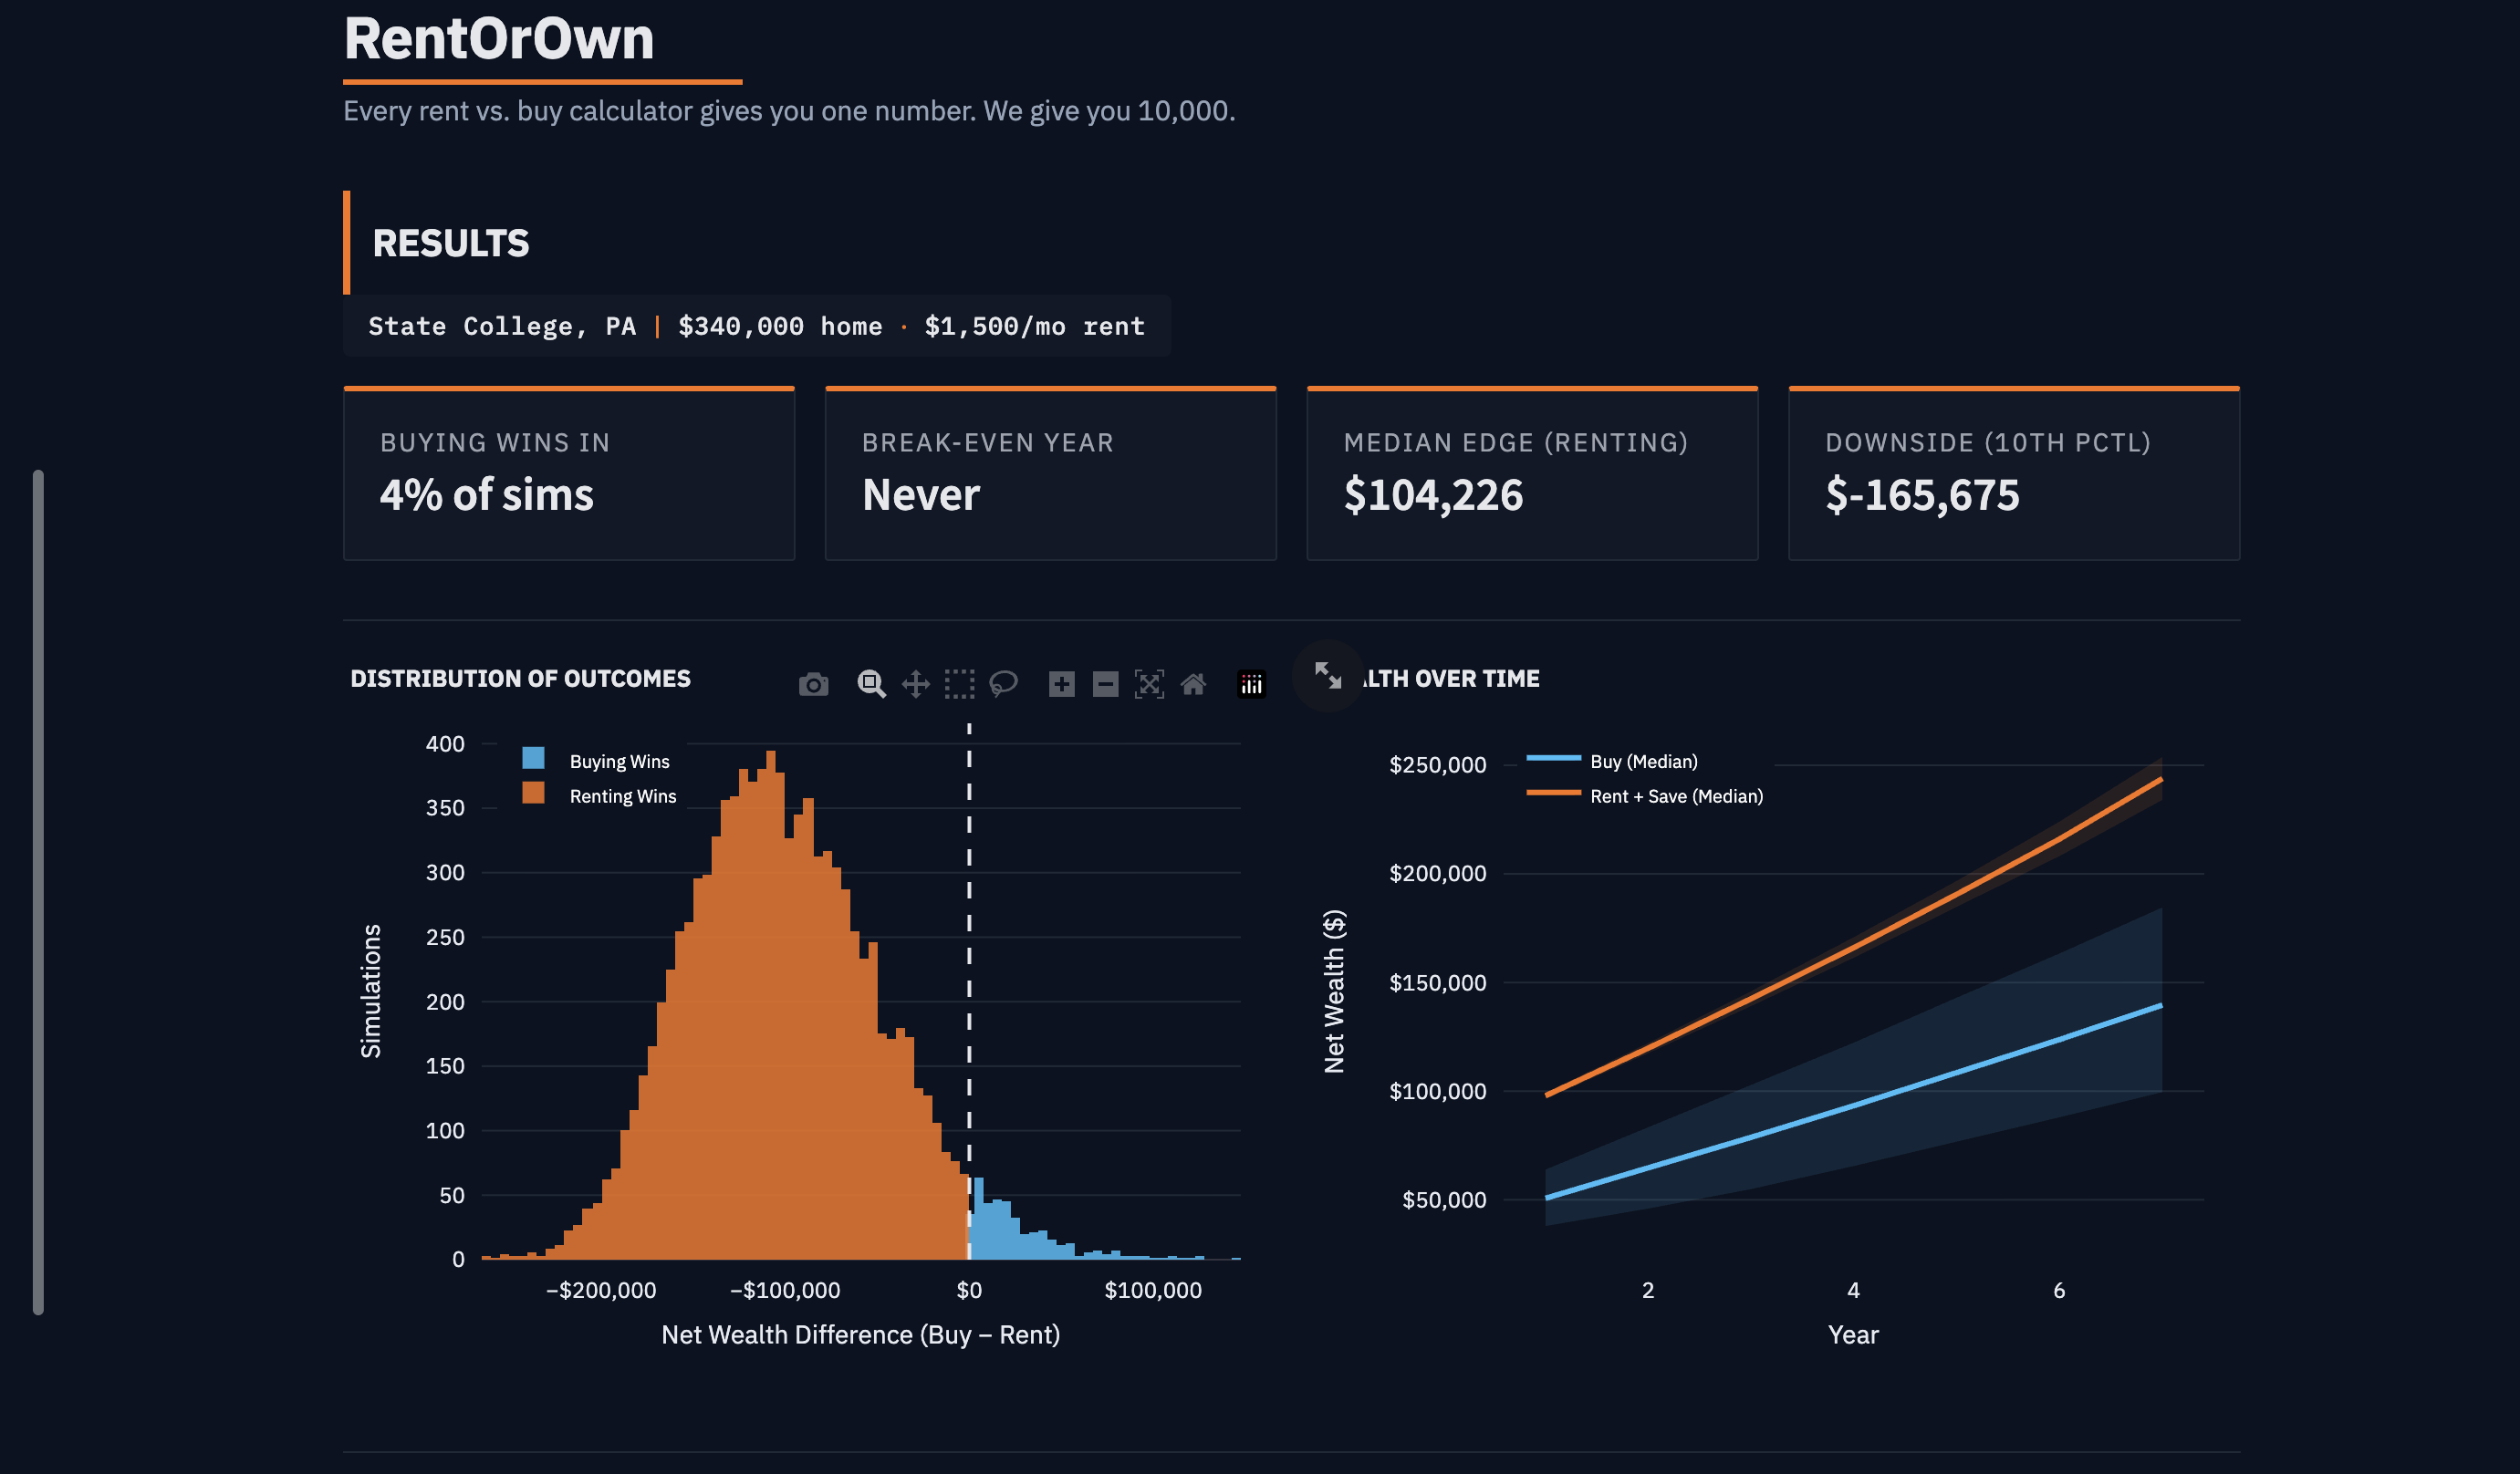Download the histogram plot as PNG
The image size is (2520, 1474).
coord(813,684)
